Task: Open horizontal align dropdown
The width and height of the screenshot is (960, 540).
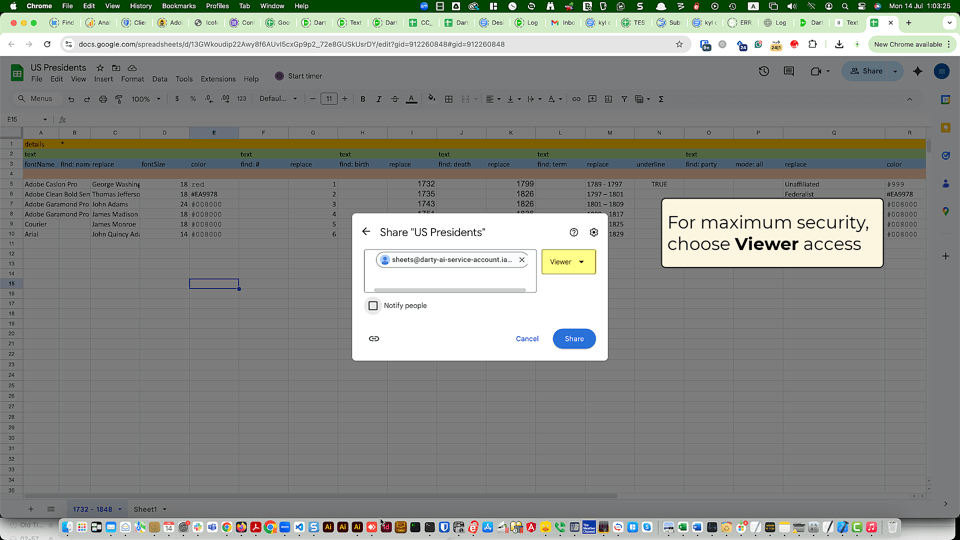Action: coord(493,99)
